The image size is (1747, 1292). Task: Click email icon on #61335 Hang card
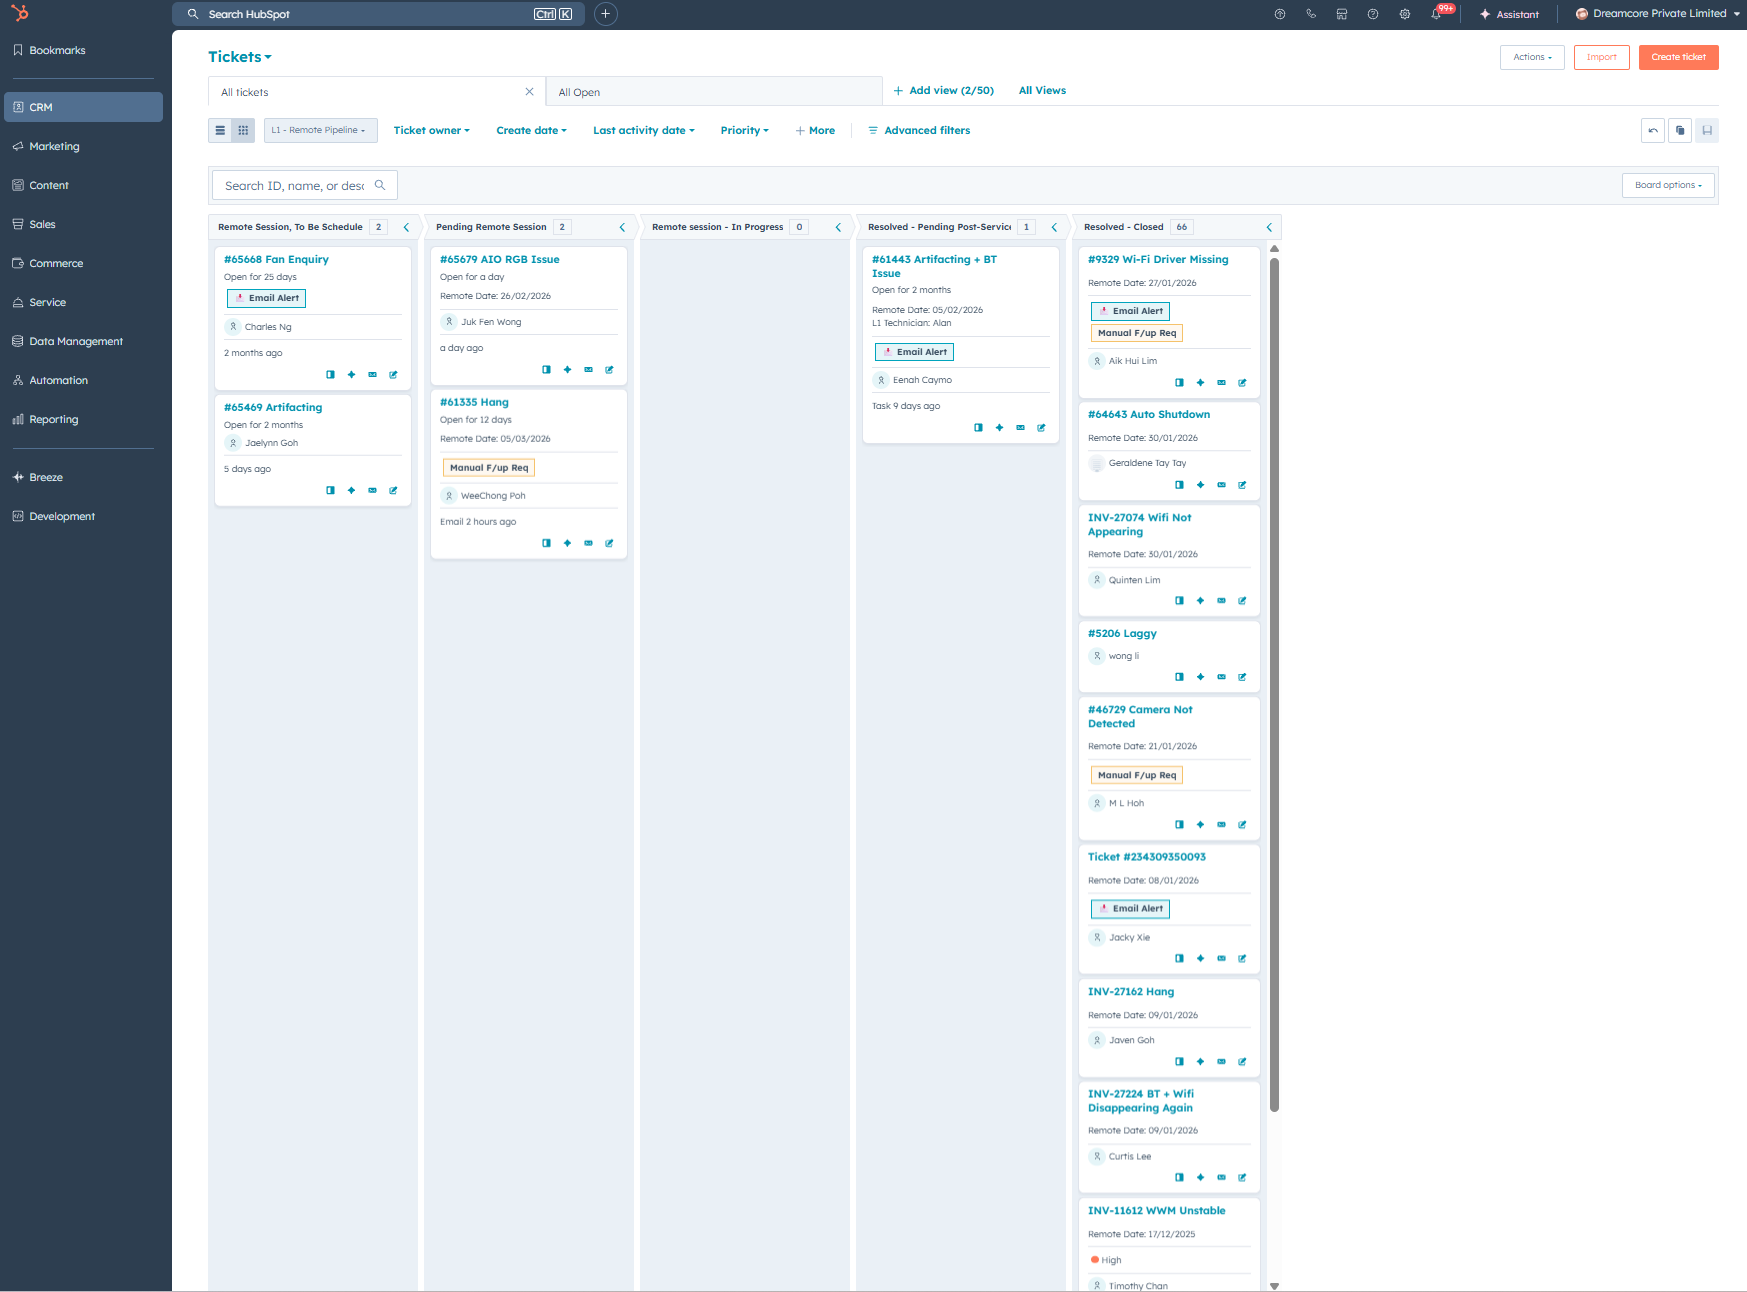[588, 543]
